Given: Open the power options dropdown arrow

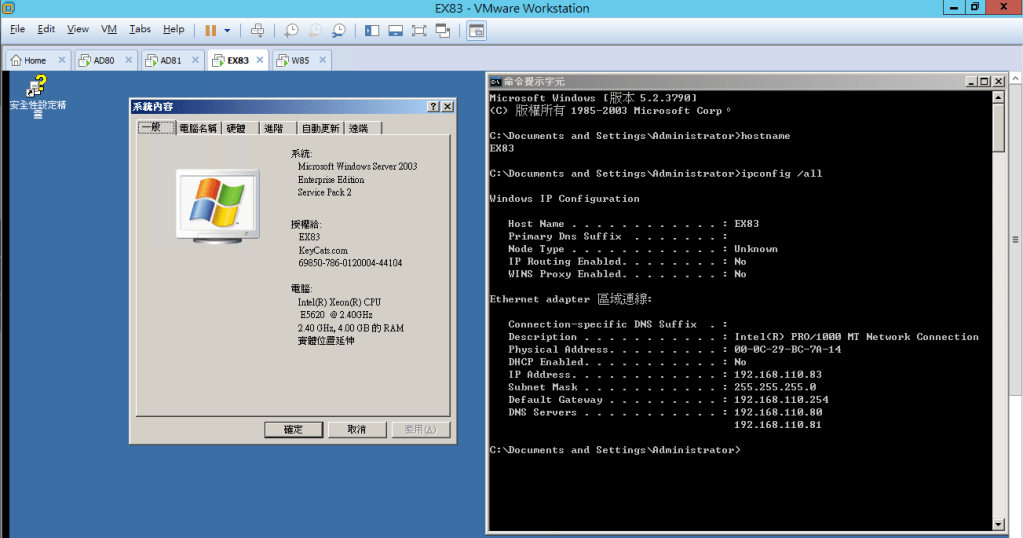Looking at the screenshot, I should tap(227, 30).
